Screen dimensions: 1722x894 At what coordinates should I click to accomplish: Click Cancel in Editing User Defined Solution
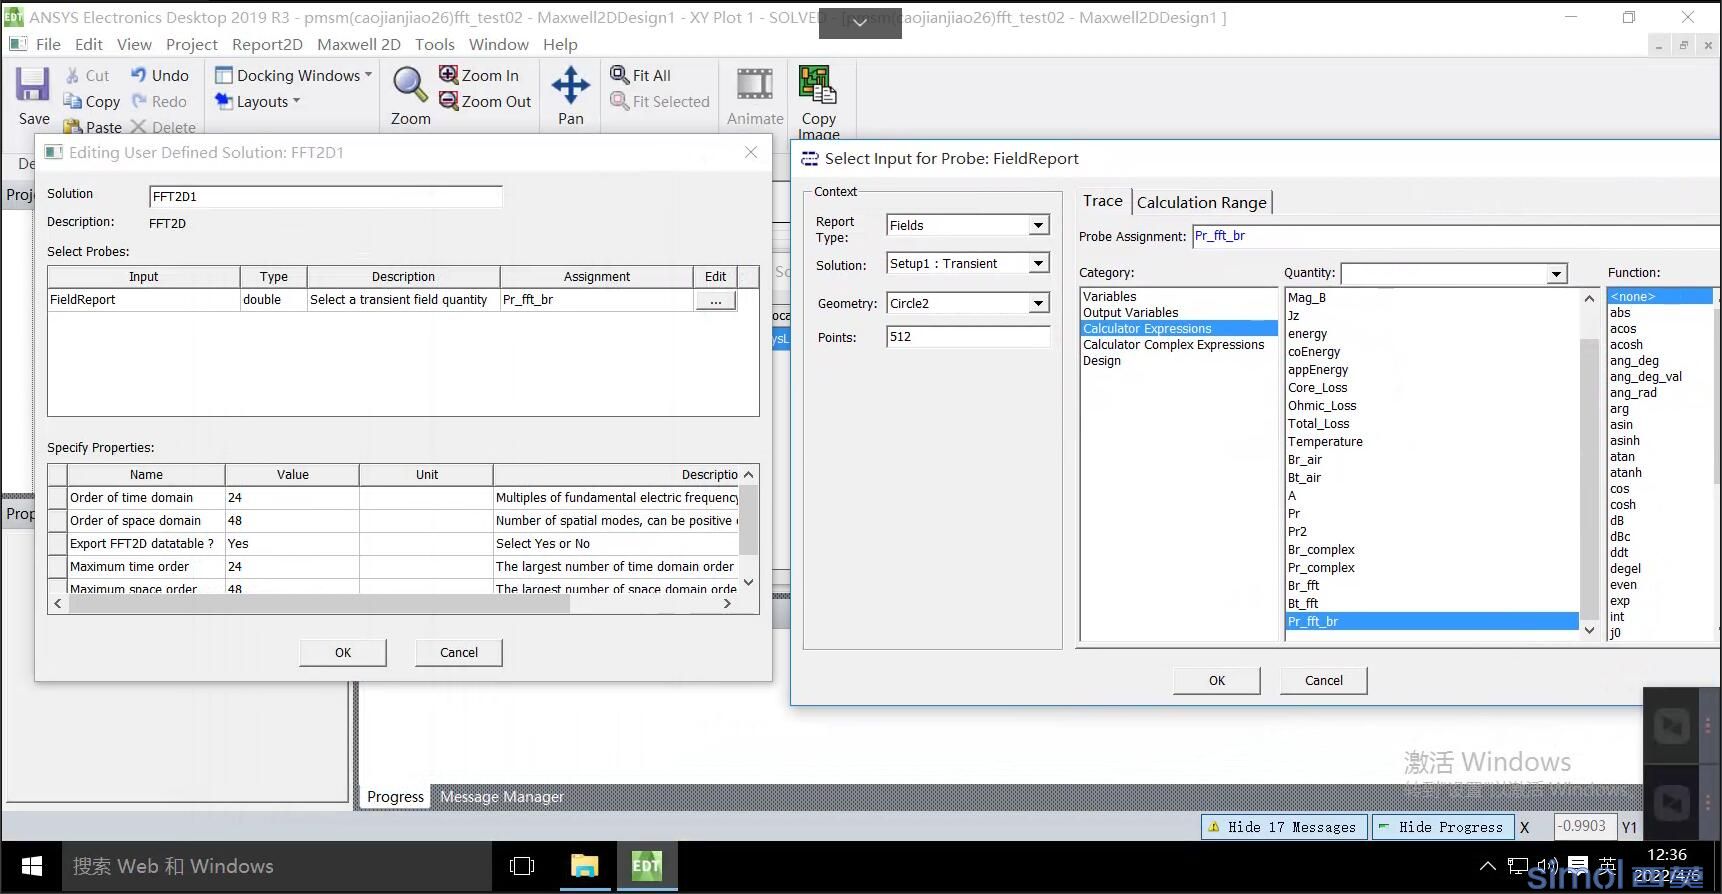click(459, 652)
